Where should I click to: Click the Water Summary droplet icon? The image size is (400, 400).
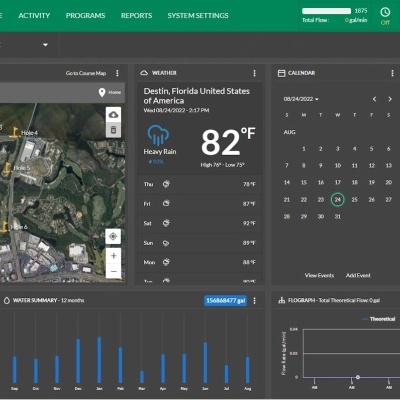[6, 300]
